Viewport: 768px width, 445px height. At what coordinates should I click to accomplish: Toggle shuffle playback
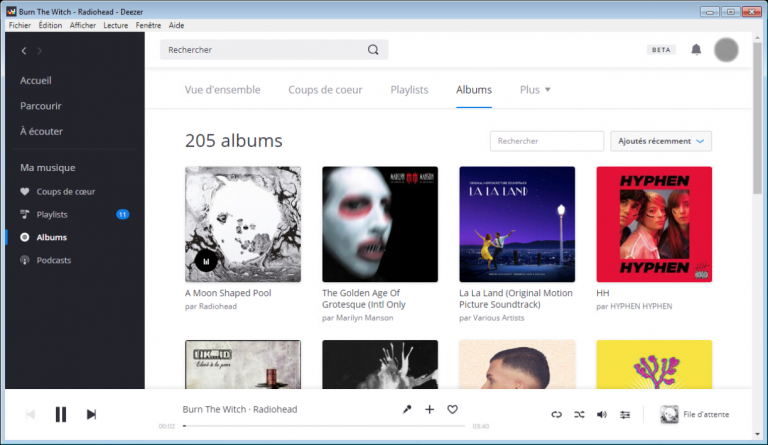579,414
